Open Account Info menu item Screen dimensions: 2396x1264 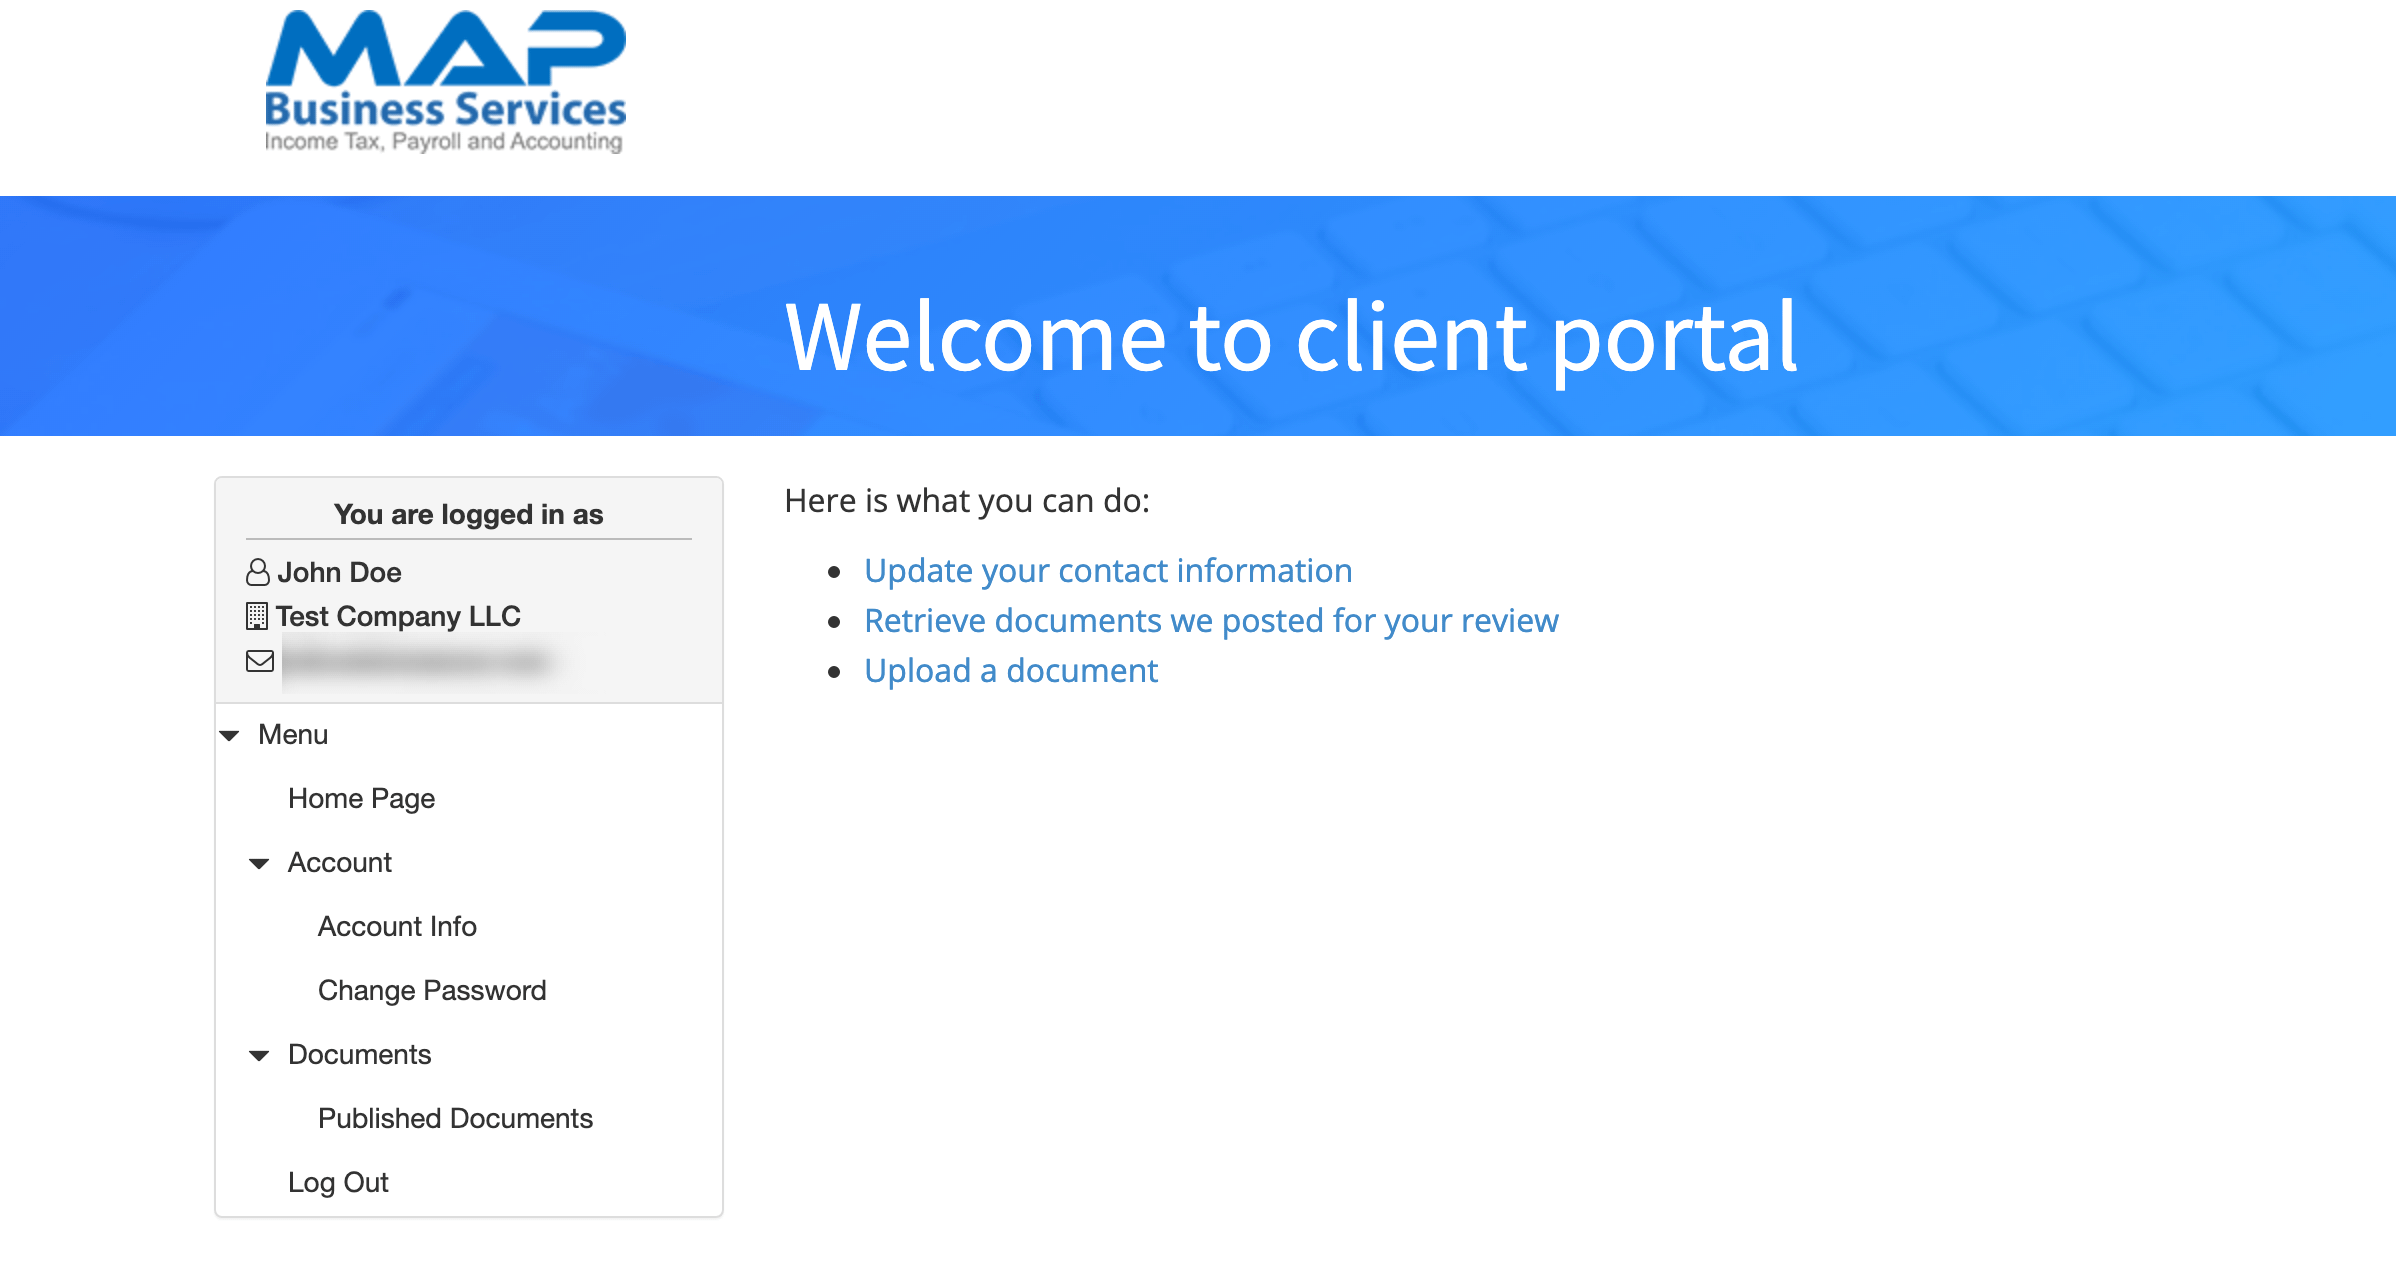[x=397, y=926]
